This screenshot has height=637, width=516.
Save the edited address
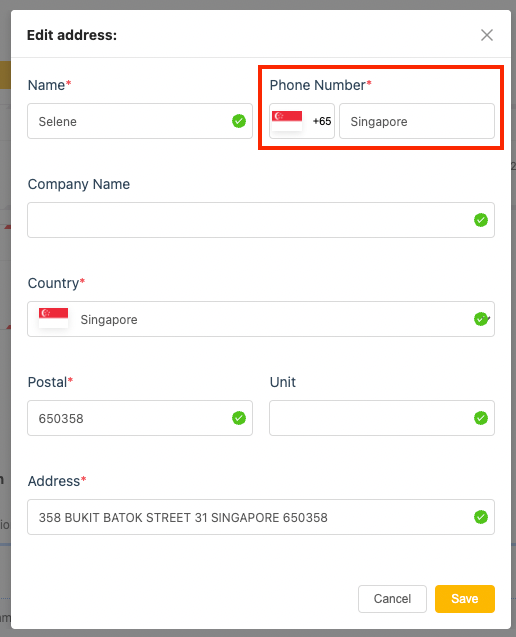point(465,599)
